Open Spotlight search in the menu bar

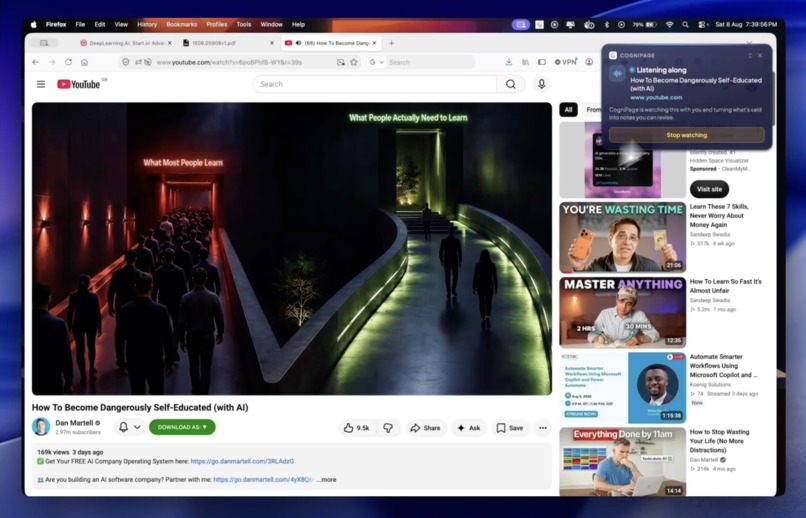pyautogui.click(x=685, y=24)
